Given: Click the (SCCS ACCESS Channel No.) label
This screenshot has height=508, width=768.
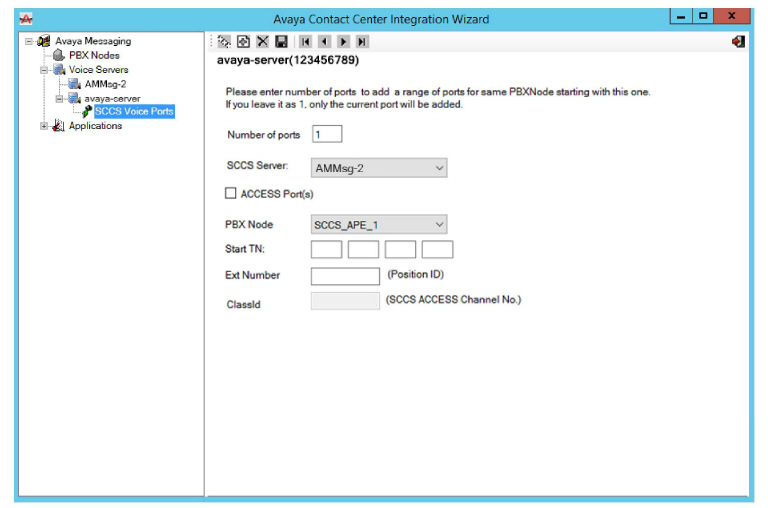Looking at the screenshot, I should (x=454, y=299).
